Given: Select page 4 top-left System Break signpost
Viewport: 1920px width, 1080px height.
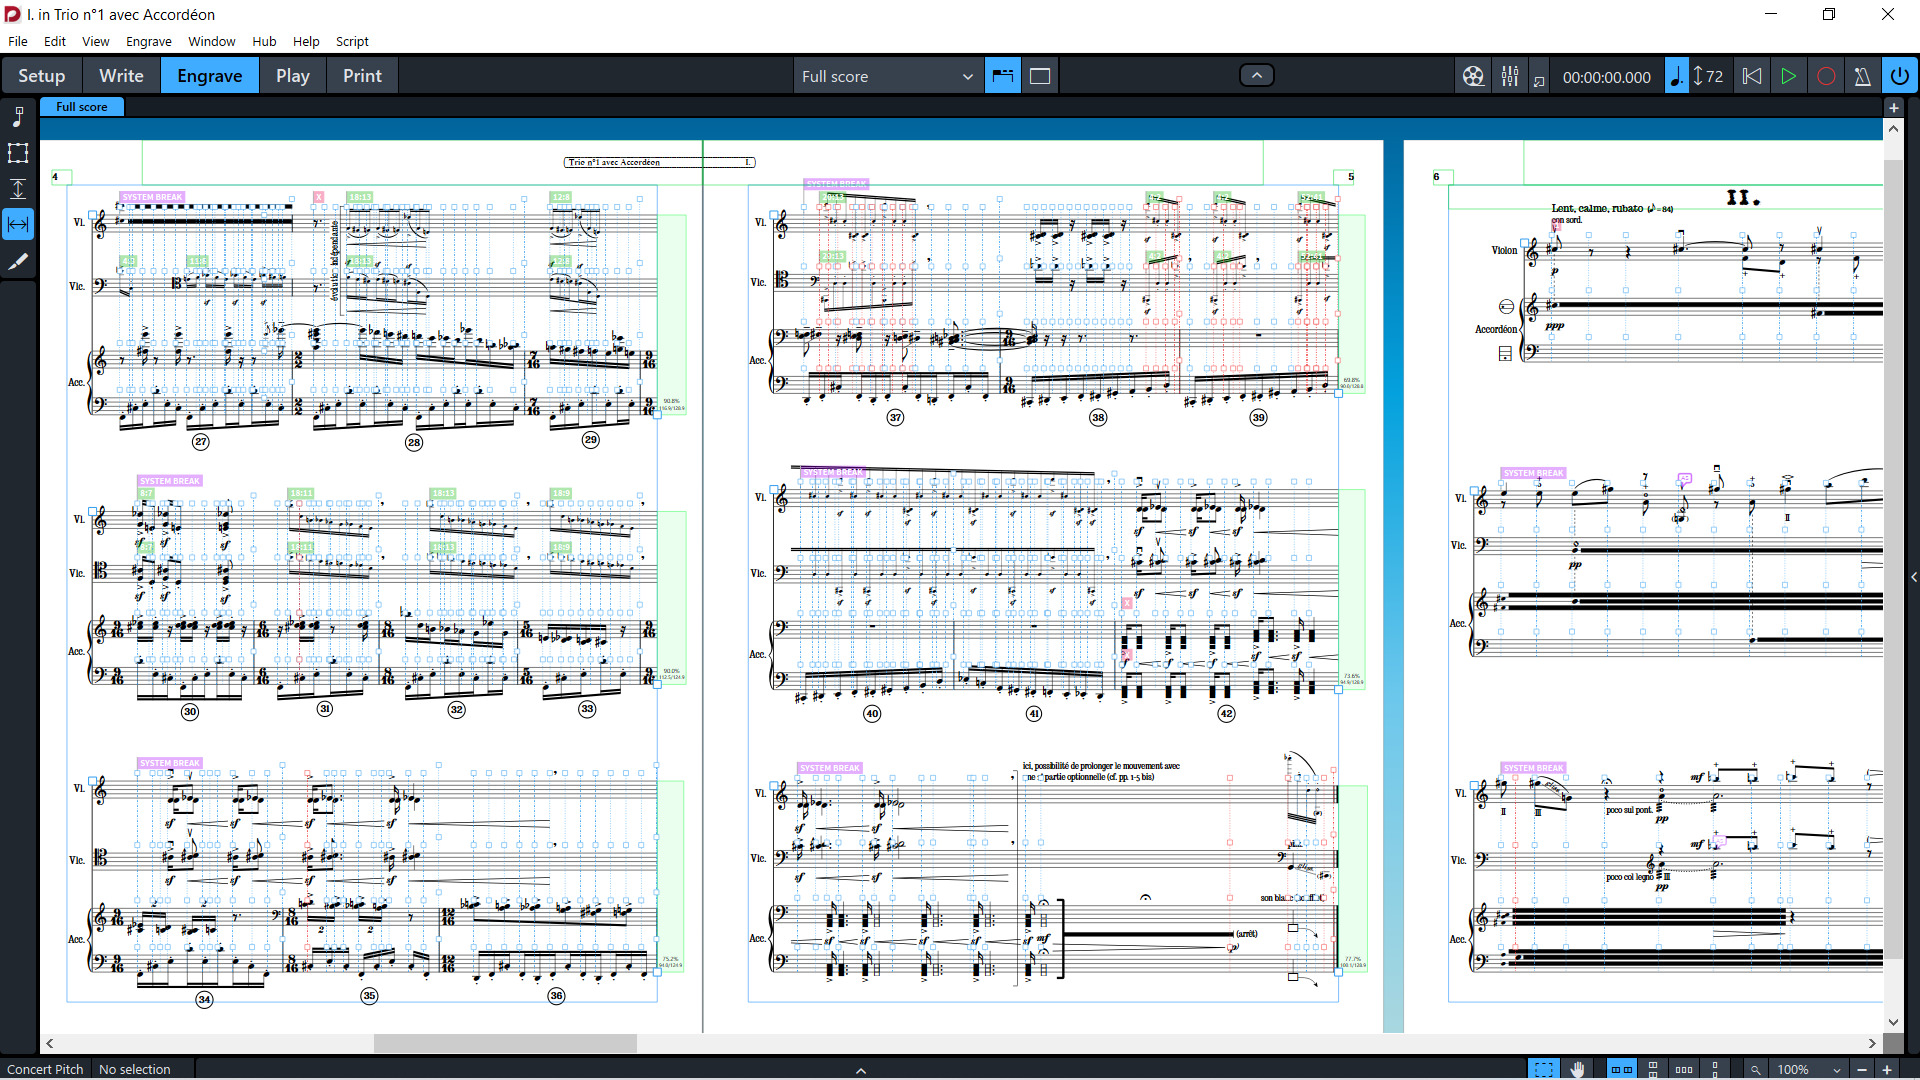Looking at the screenshot, I should [x=152, y=197].
